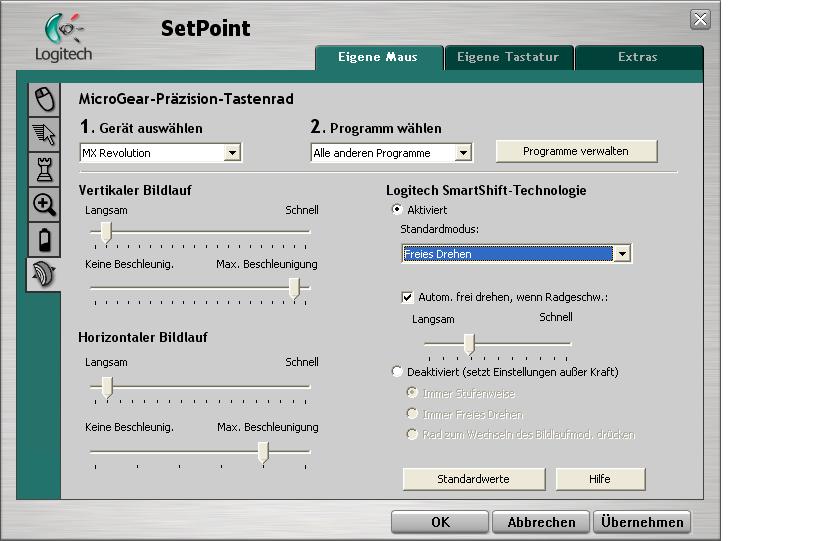Select the MicroGear scroll wheel icon
This screenshot has height=541, width=840.
(44, 274)
